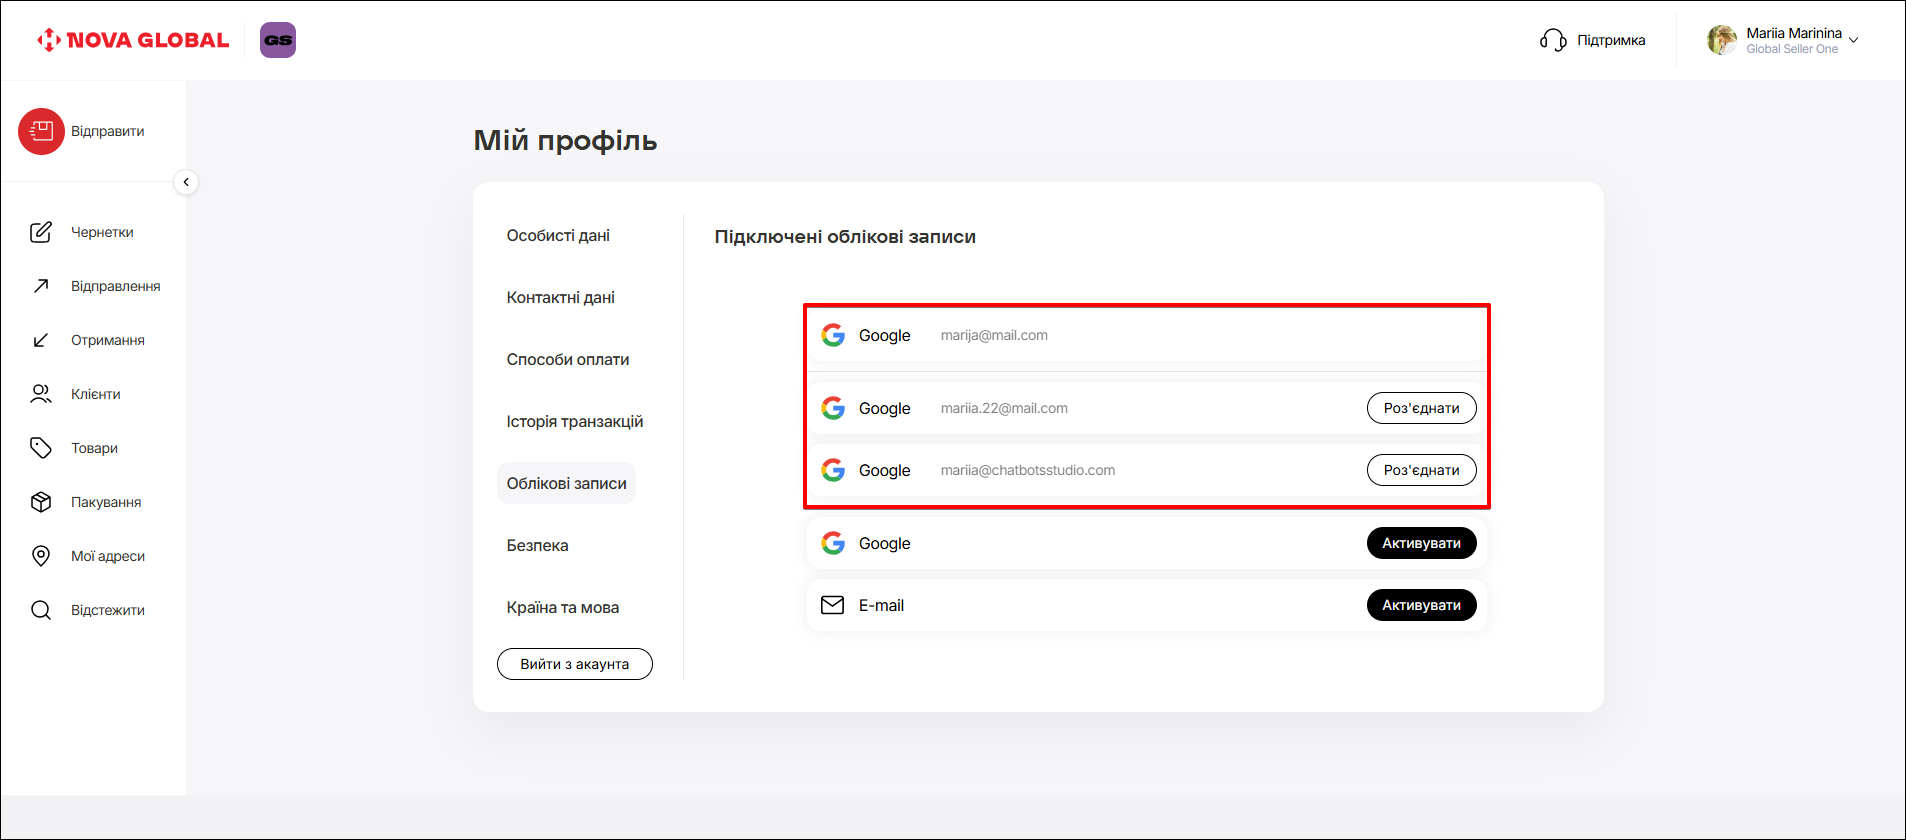Click the magnifier icon to track

[x=41, y=610]
